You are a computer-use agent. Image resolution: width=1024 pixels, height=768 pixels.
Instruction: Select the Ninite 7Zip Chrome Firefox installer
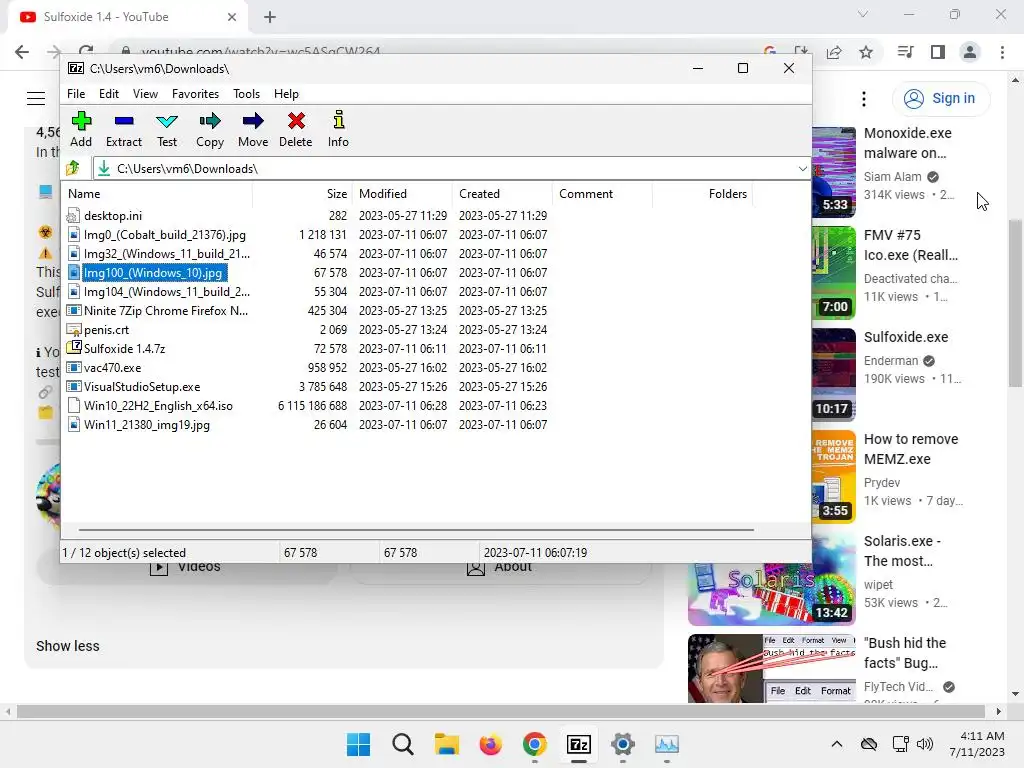coord(166,311)
